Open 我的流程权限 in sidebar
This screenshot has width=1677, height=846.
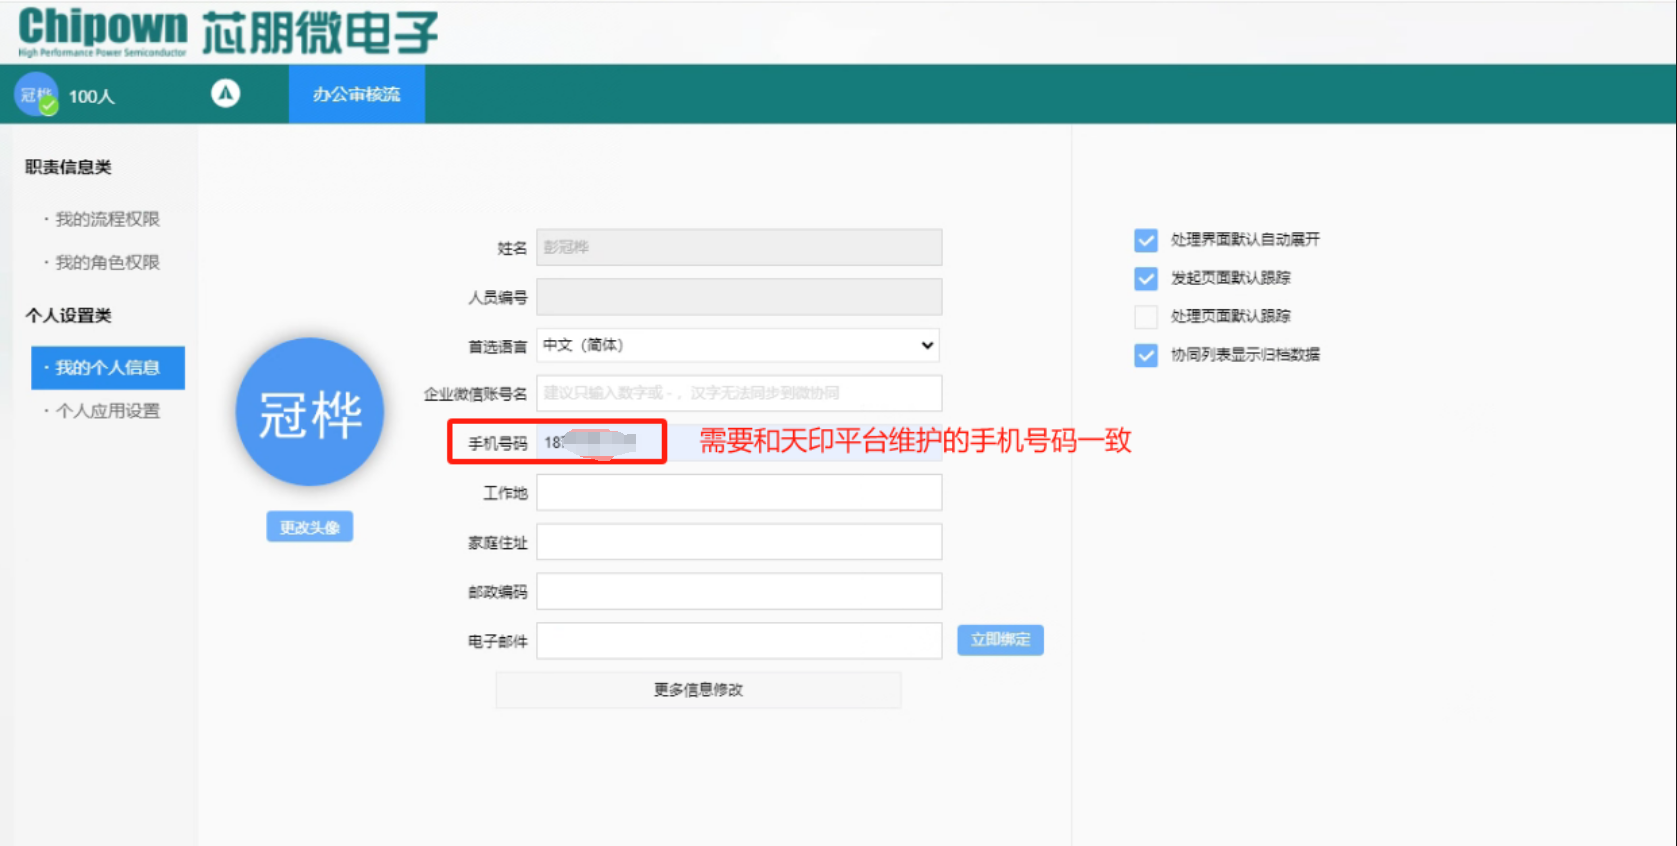107,219
